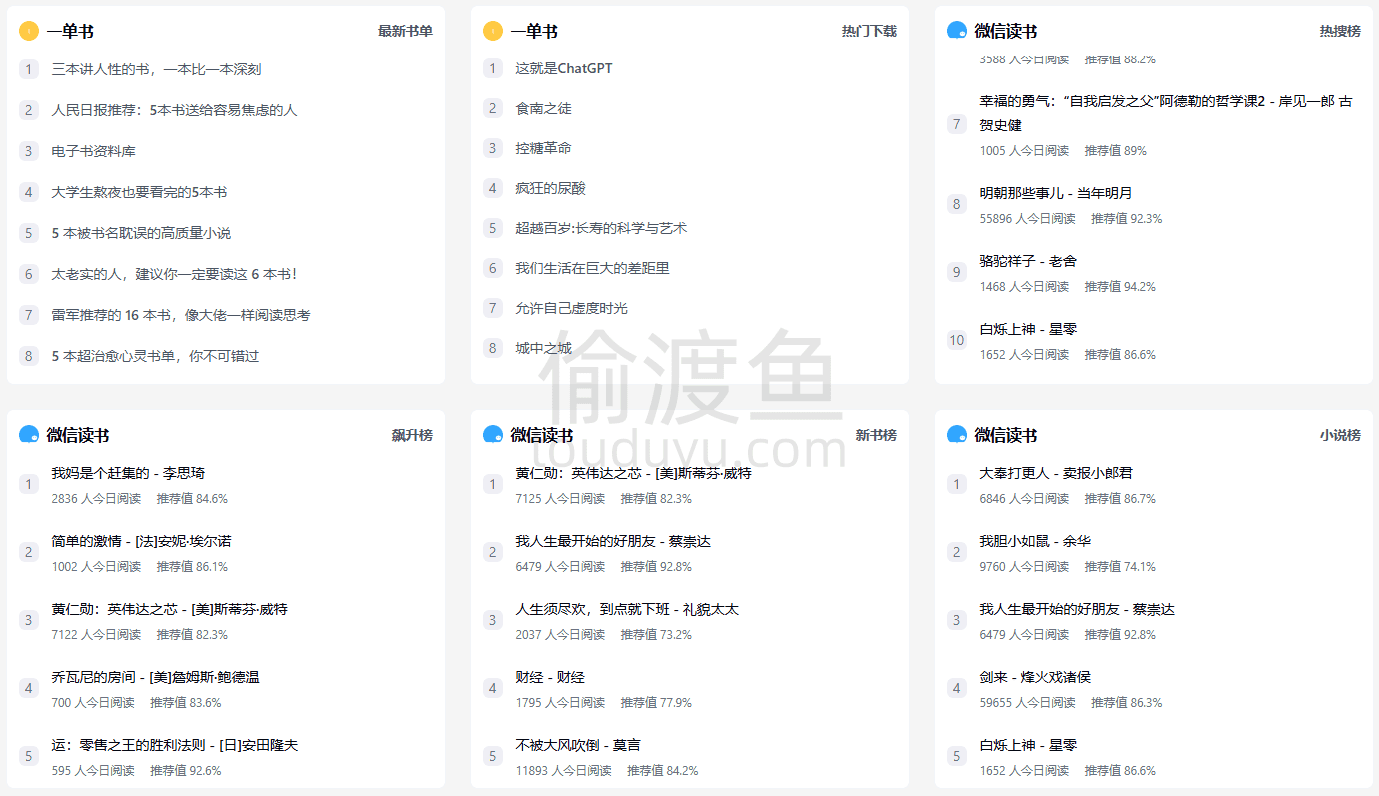This screenshot has height=796, width=1379.
Task: Open 白烁上神 - 星零 in 热搜榜
Action: 1028,329
